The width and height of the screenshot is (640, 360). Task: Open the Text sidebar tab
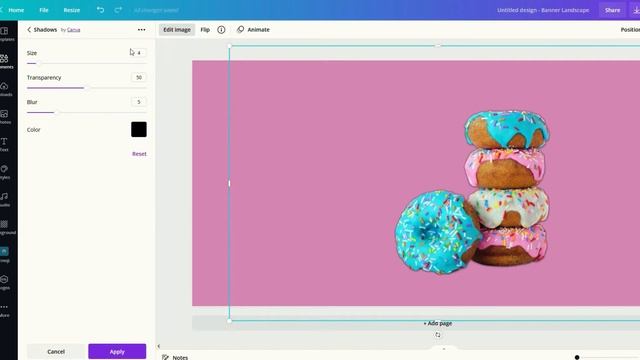5,144
